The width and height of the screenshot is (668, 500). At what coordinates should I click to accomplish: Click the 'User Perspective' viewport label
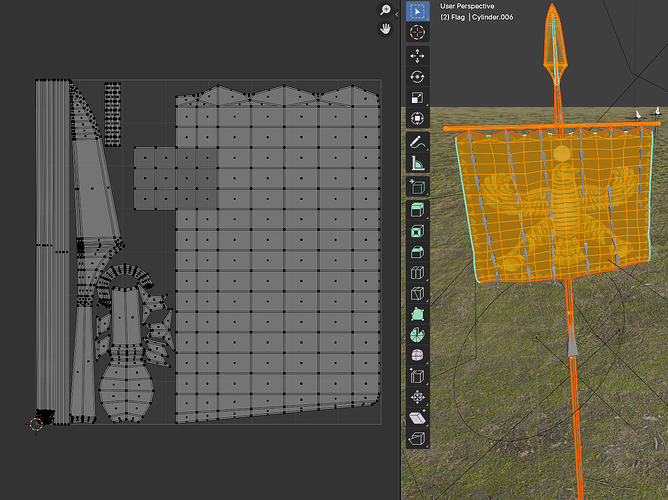(x=467, y=6)
